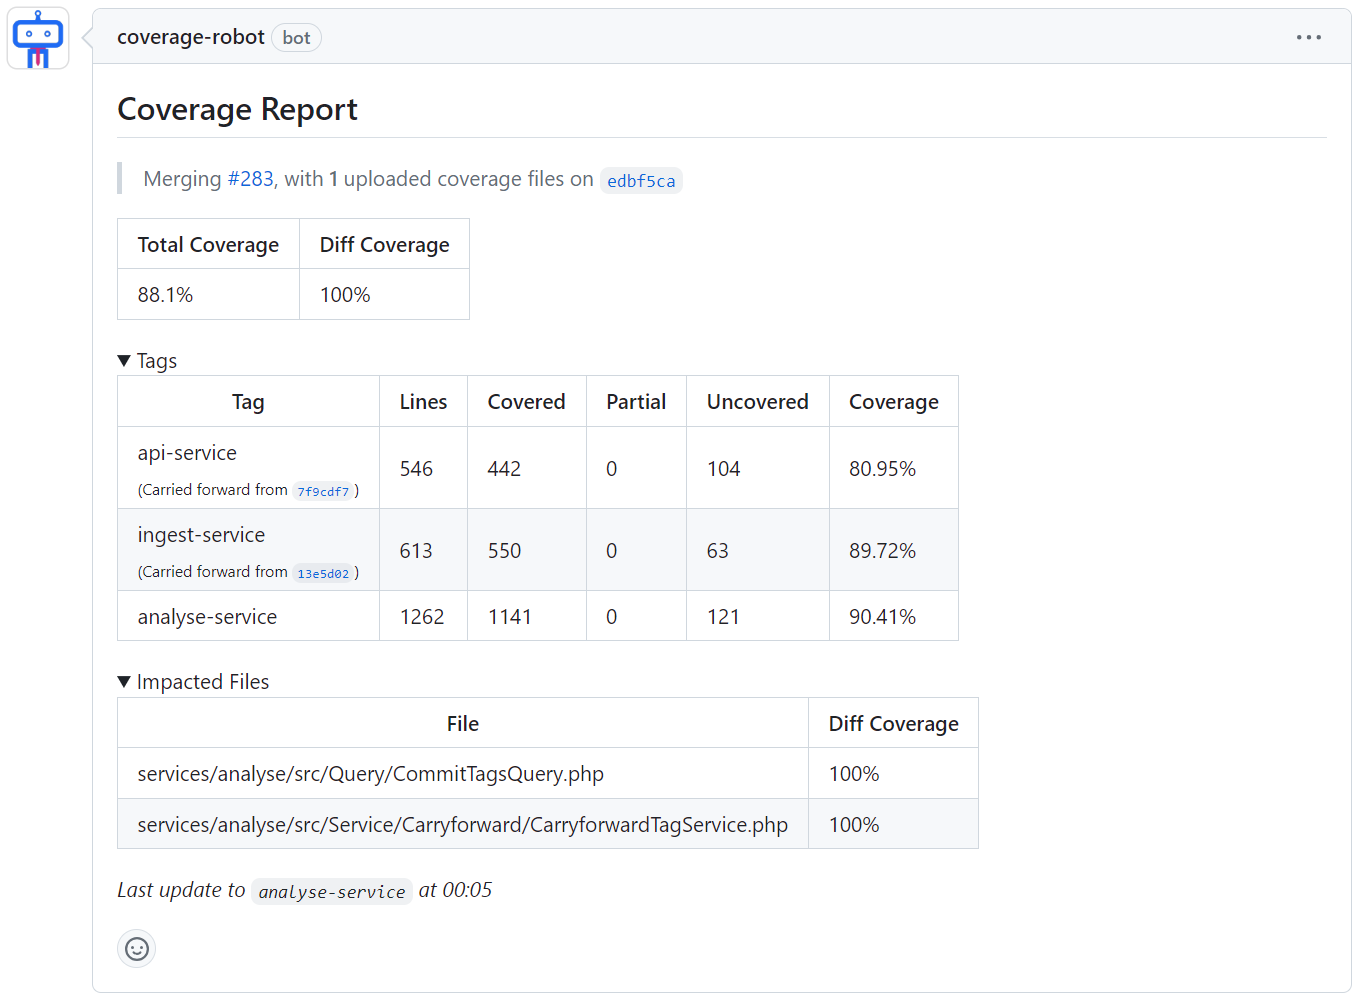Open carried-forward commit 13e5d02

323,573
